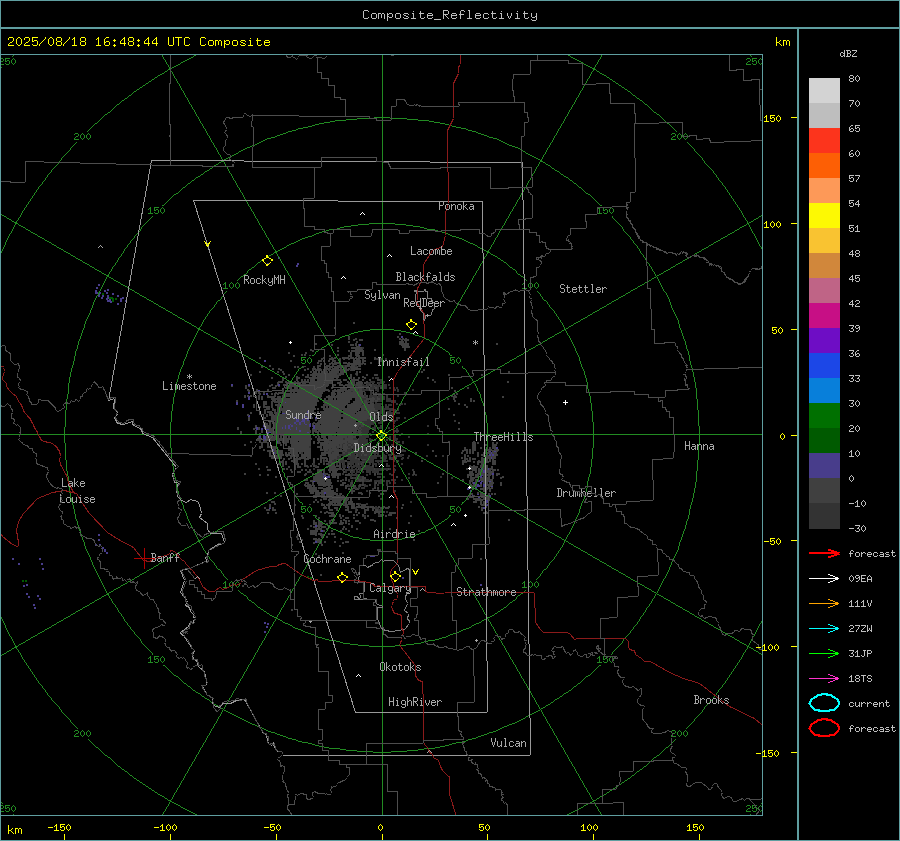Image resolution: width=900 pixels, height=841 pixels.
Task: Select the RedDeer city label
Action: 424,303
